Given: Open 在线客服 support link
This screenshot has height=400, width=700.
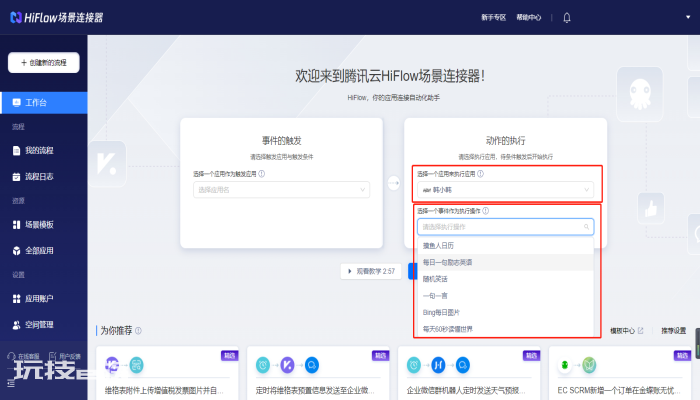Looking at the screenshot, I should tap(24, 356).
